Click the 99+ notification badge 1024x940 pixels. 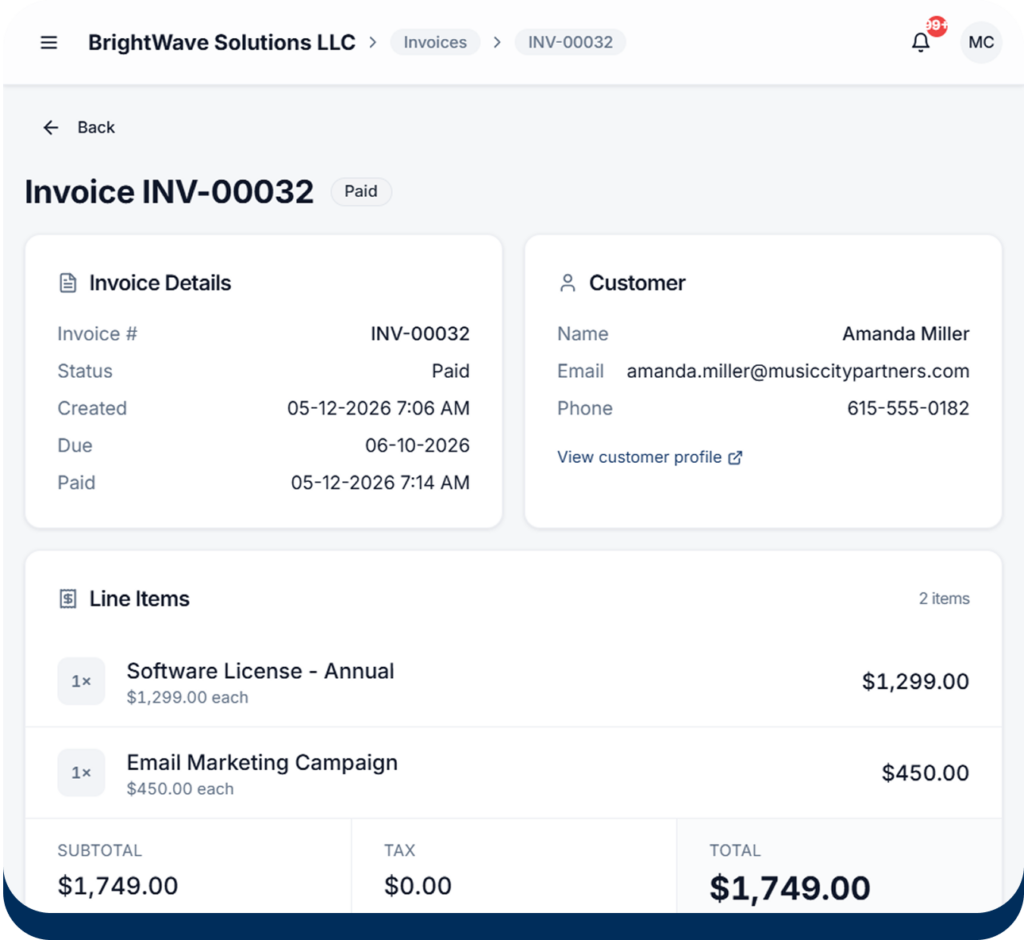point(937,26)
